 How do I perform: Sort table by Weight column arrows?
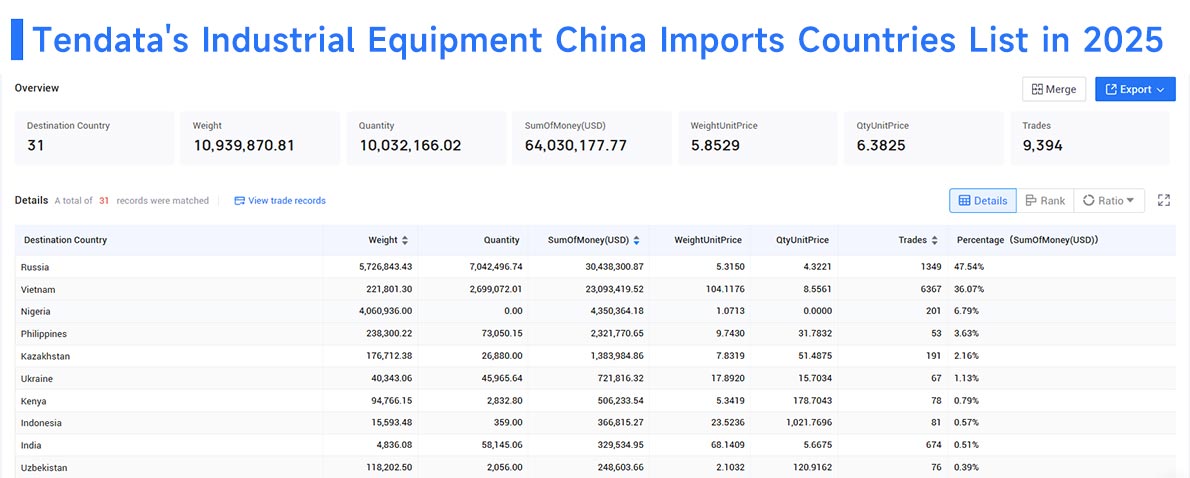405,240
